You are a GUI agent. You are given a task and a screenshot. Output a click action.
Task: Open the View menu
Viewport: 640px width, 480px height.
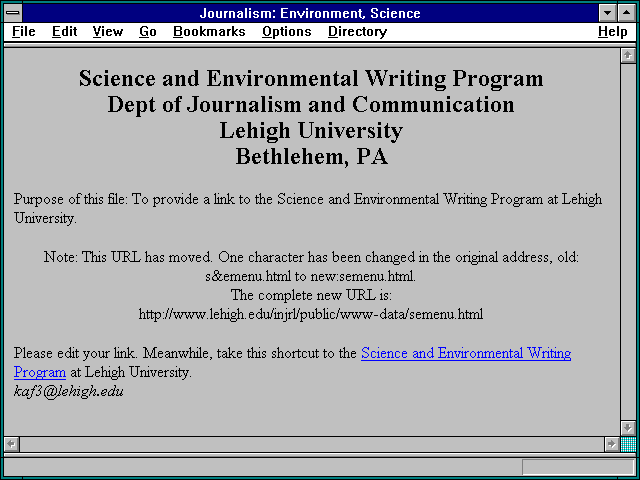108,31
